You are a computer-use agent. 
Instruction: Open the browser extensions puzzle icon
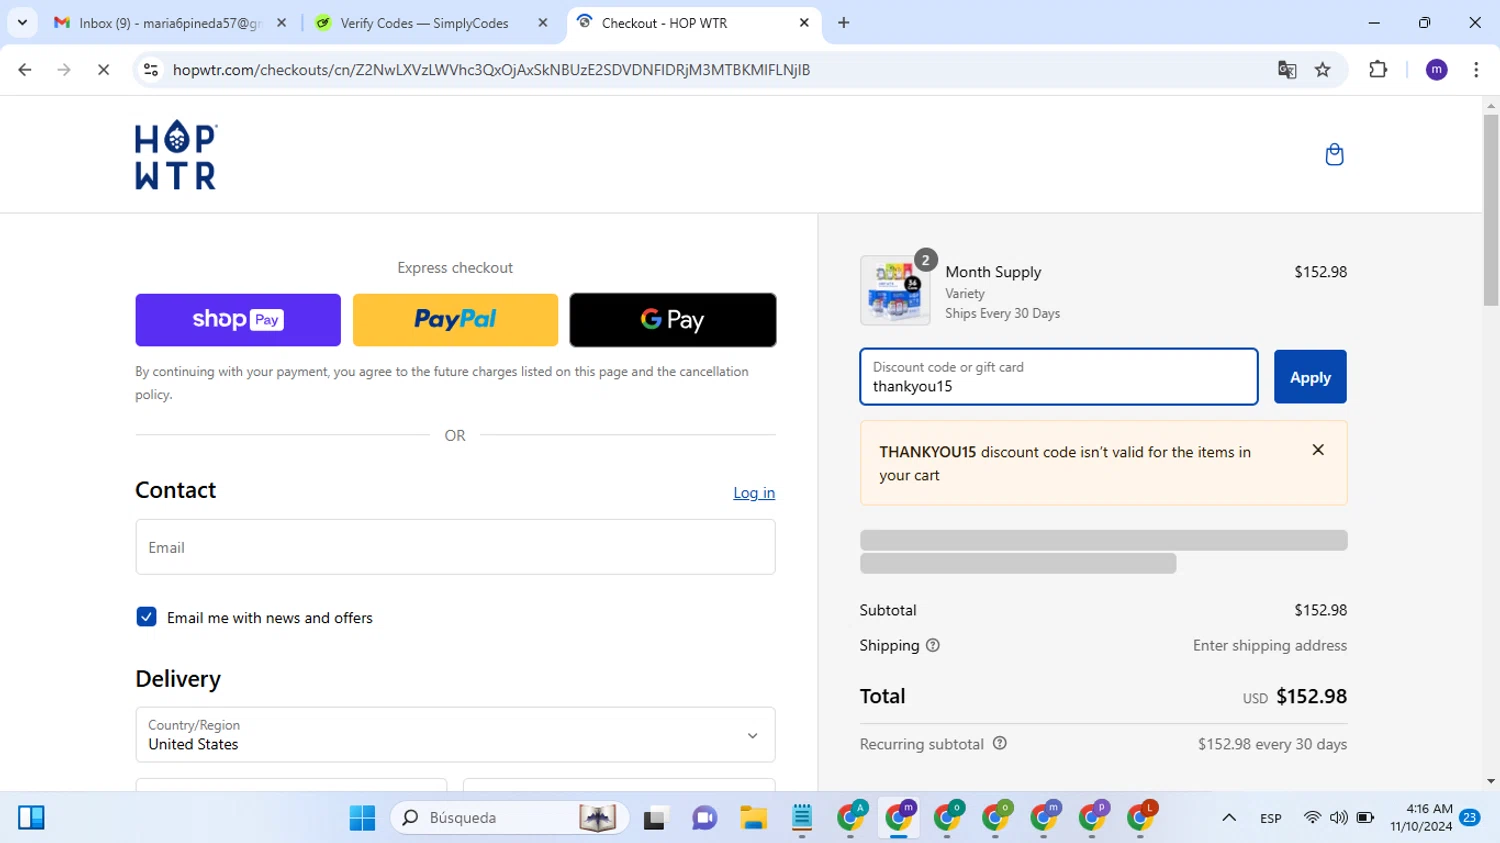pos(1378,69)
